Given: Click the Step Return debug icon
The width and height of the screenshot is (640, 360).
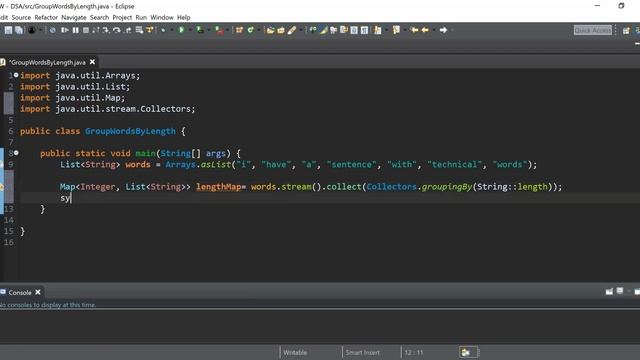Looking at the screenshot, I should (x=128, y=30).
